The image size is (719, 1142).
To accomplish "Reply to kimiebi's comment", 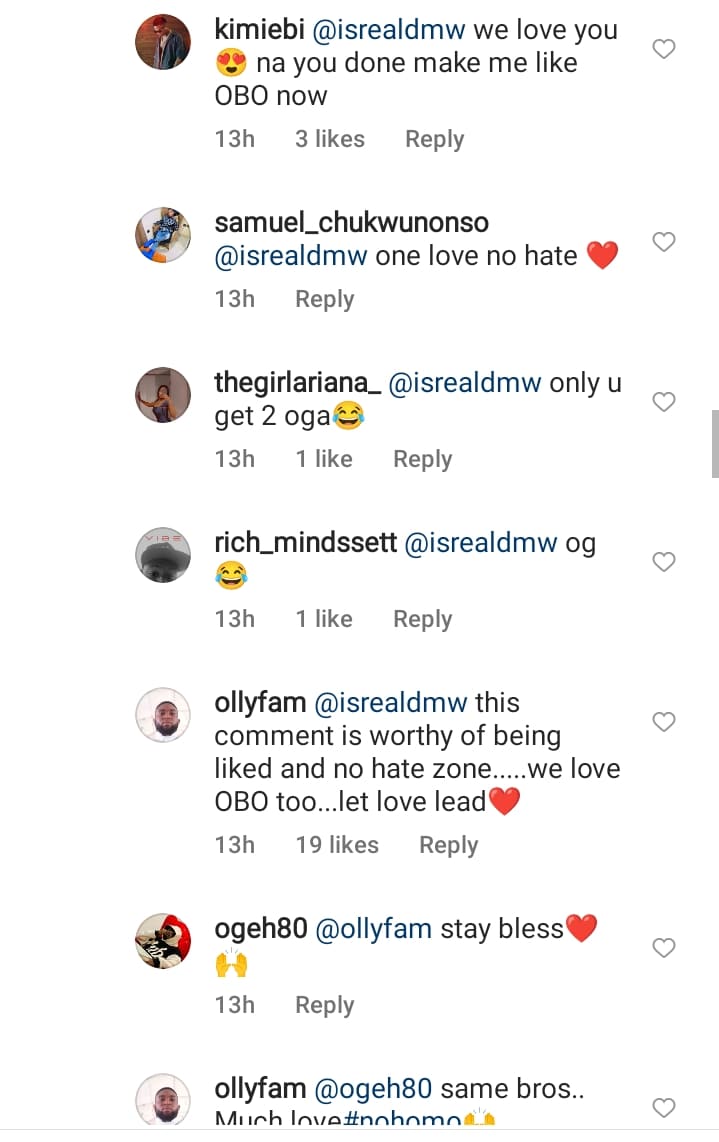I will [x=434, y=139].
